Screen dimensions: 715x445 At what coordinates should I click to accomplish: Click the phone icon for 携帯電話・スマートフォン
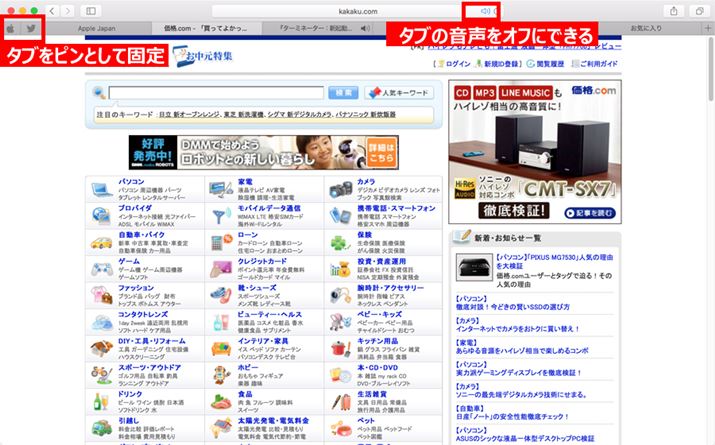click(x=340, y=216)
